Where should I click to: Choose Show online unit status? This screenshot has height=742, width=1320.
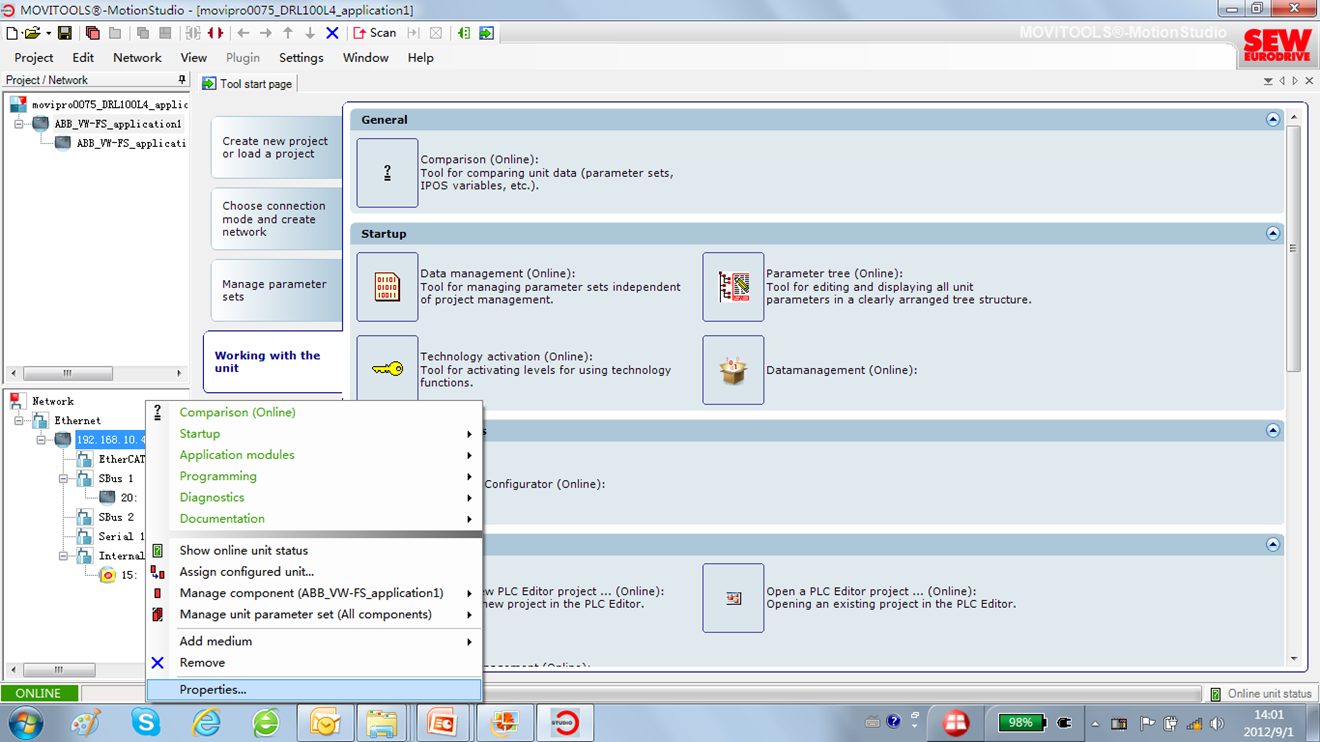tap(243, 550)
